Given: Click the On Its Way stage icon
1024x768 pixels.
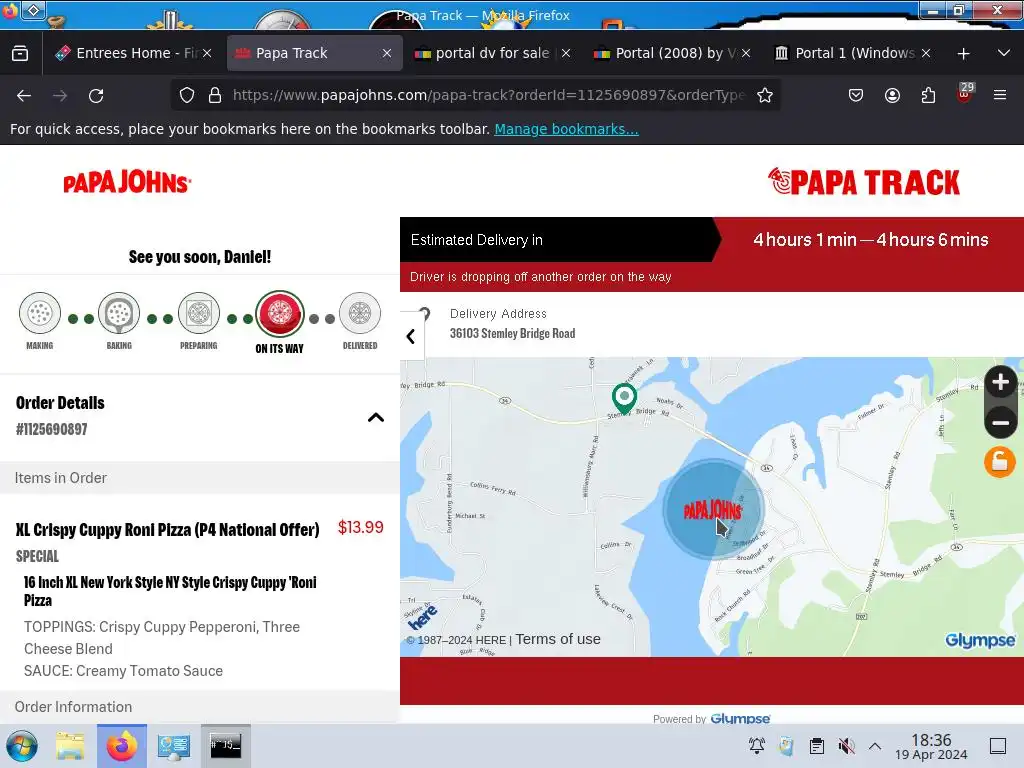Looking at the screenshot, I should coord(280,315).
